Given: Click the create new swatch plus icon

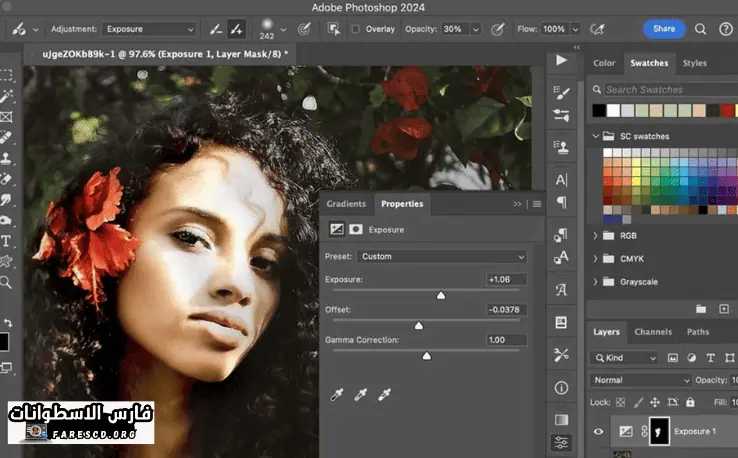Looking at the screenshot, I should (724, 309).
